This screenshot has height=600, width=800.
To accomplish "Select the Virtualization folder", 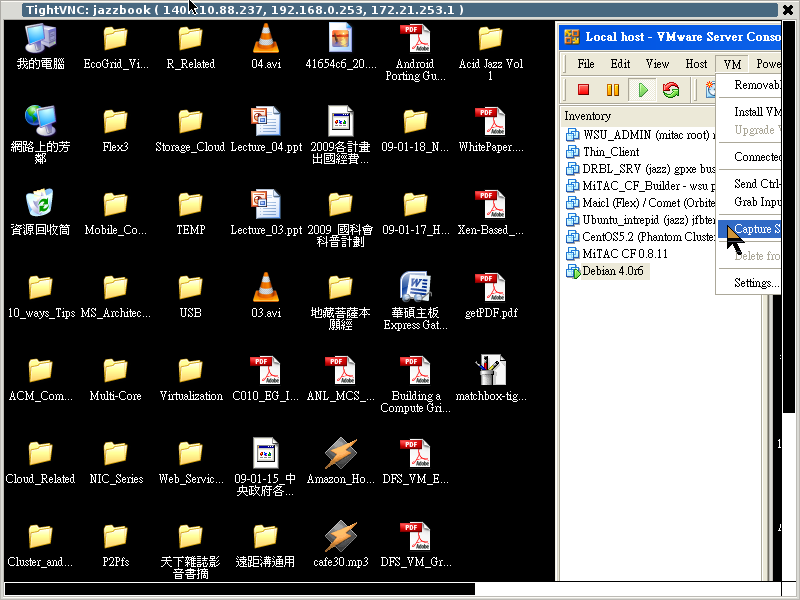I will [191, 378].
